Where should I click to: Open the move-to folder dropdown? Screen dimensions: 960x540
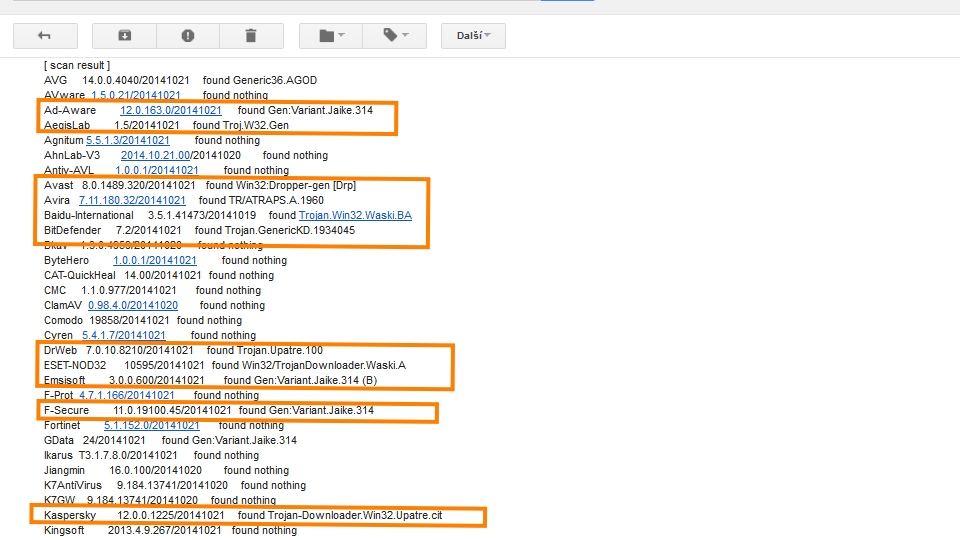click(331, 36)
